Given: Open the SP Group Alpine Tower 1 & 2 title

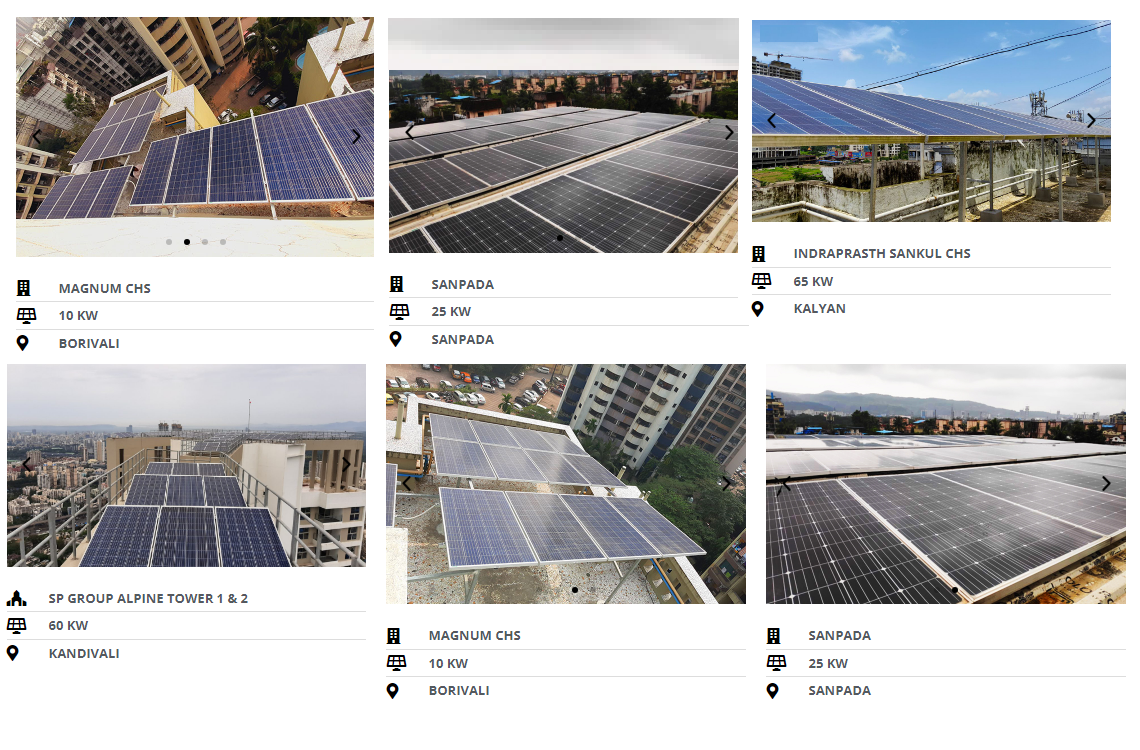Looking at the screenshot, I should tap(148, 599).
